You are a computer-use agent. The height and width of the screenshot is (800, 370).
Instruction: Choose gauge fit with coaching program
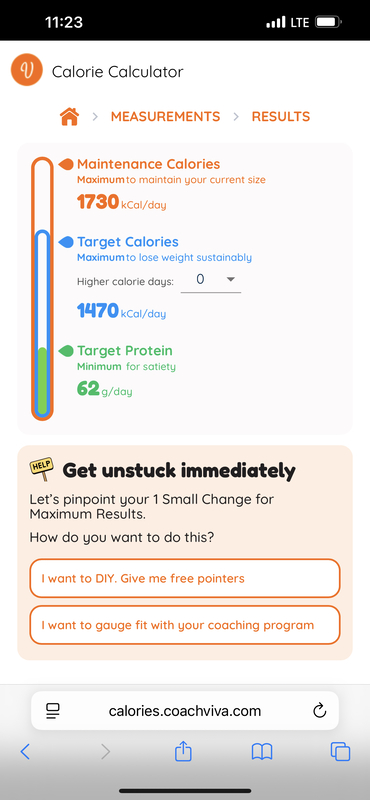tap(185, 625)
